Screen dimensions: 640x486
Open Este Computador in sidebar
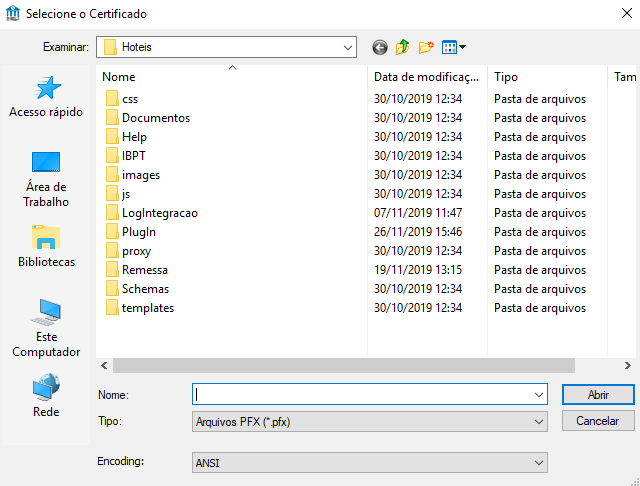click(x=46, y=328)
